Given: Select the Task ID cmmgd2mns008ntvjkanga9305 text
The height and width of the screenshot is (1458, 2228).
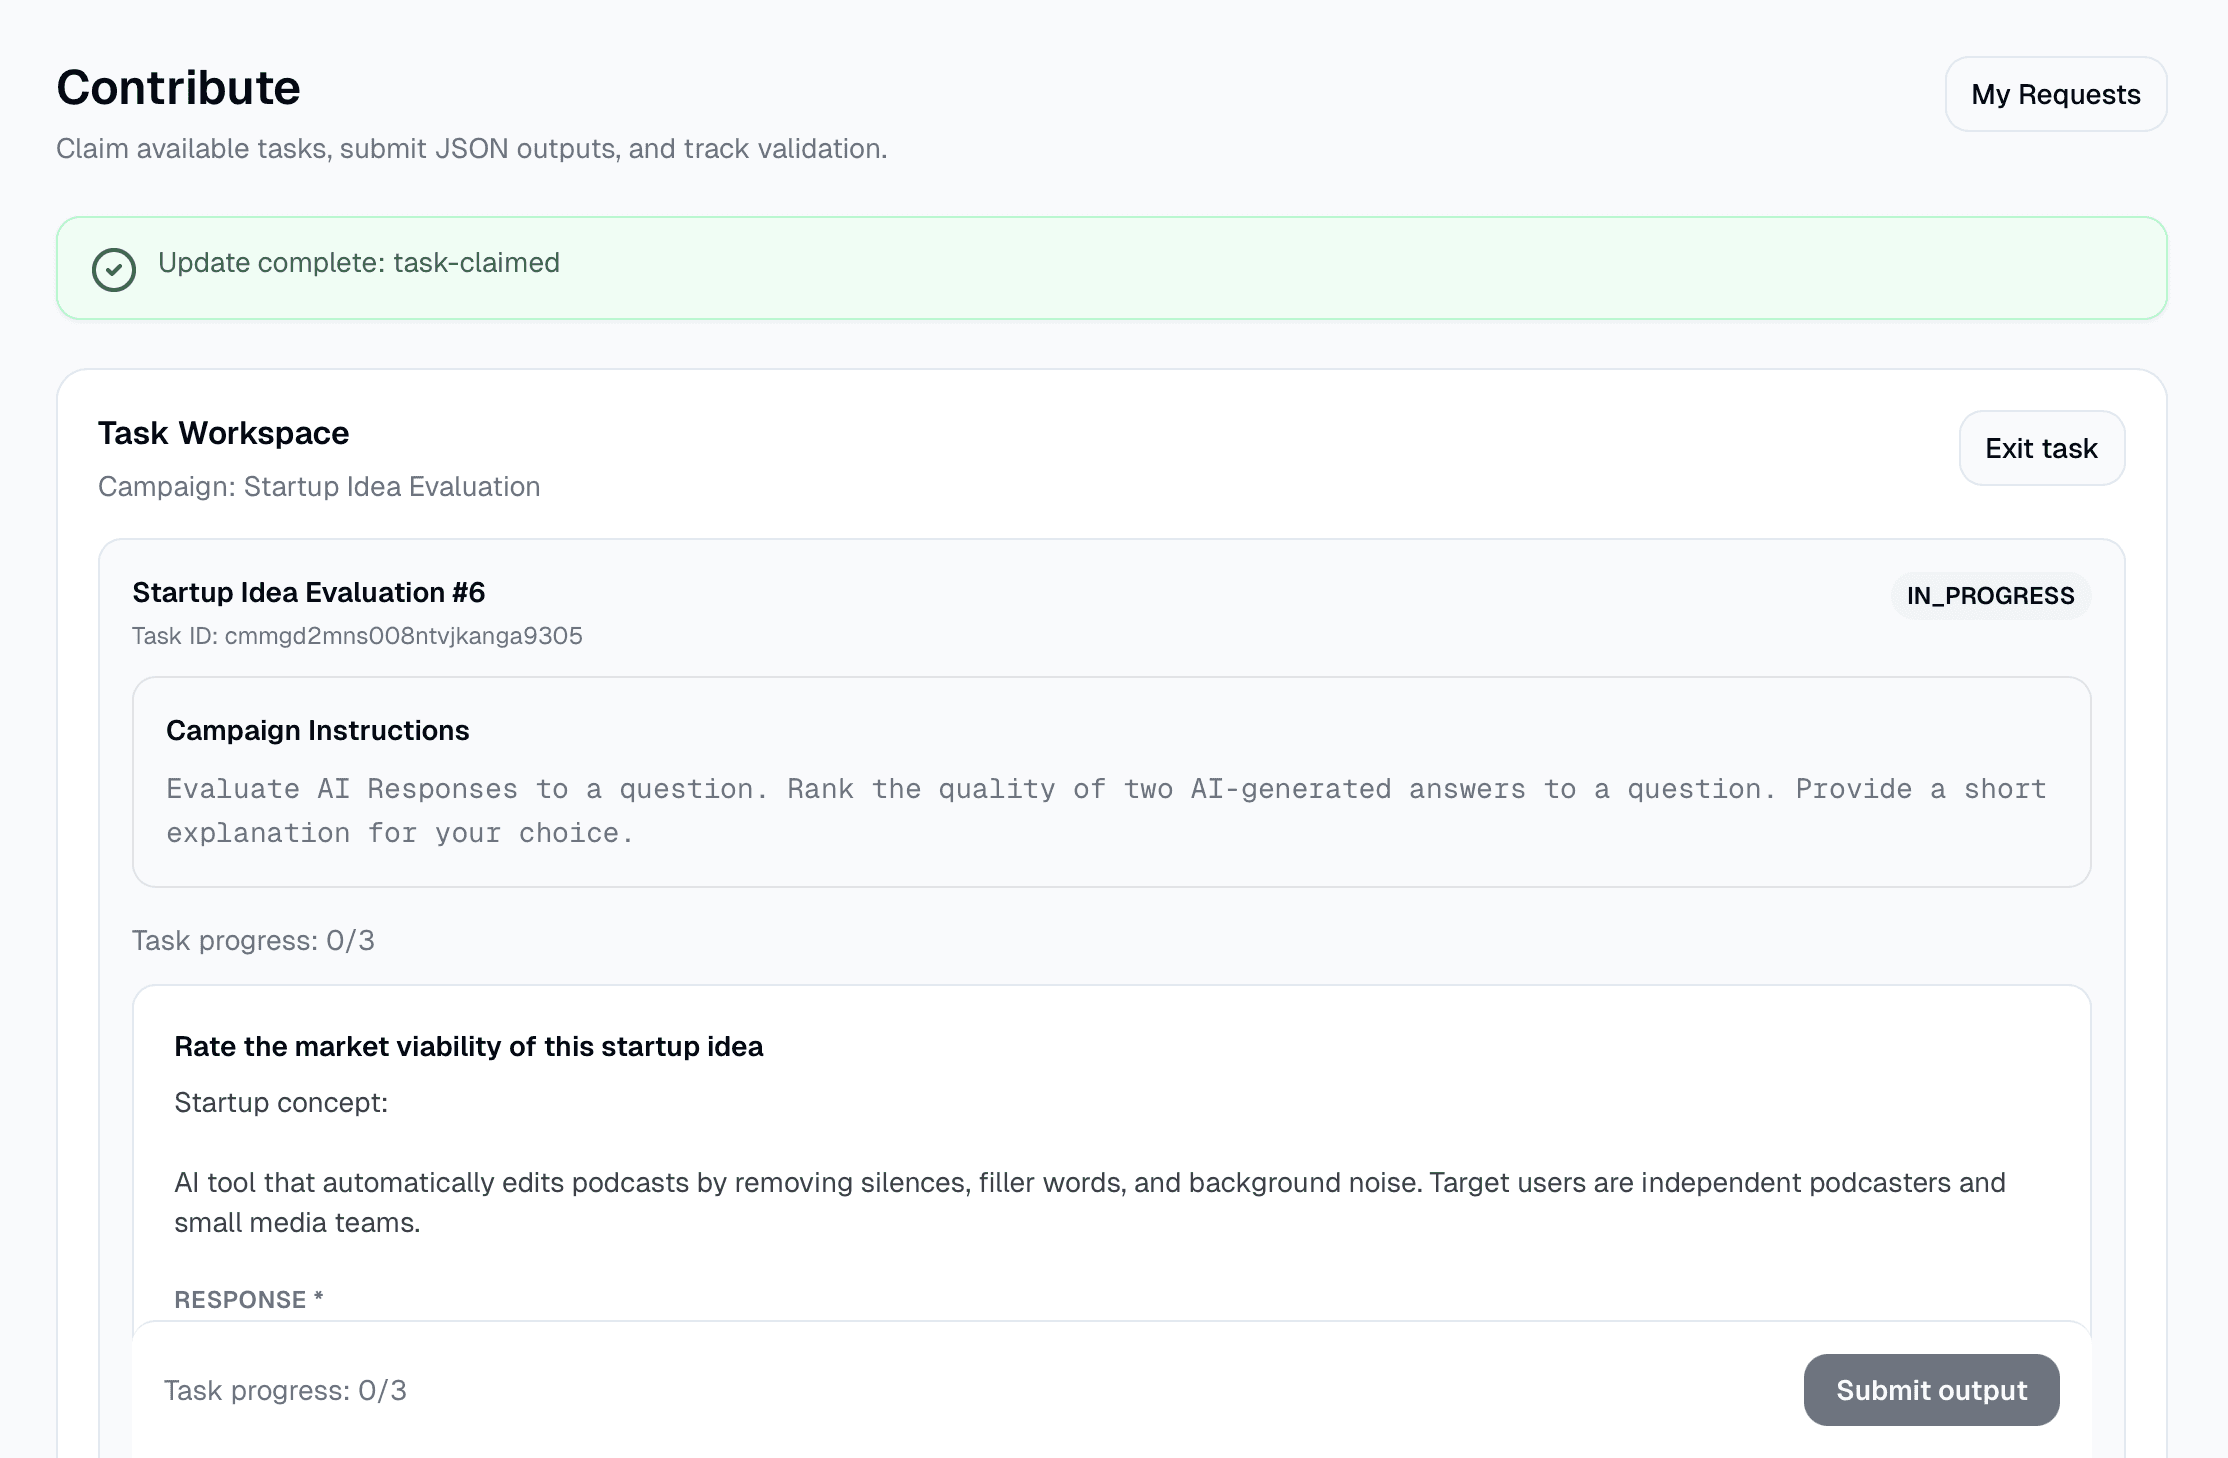Looking at the screenshot, I should [357, 636].
